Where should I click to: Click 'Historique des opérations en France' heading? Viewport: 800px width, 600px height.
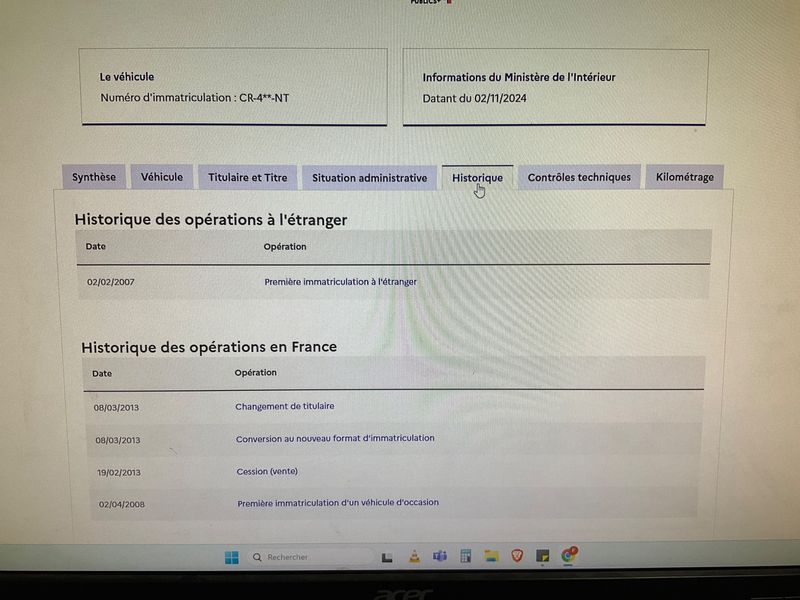(209, 347)
